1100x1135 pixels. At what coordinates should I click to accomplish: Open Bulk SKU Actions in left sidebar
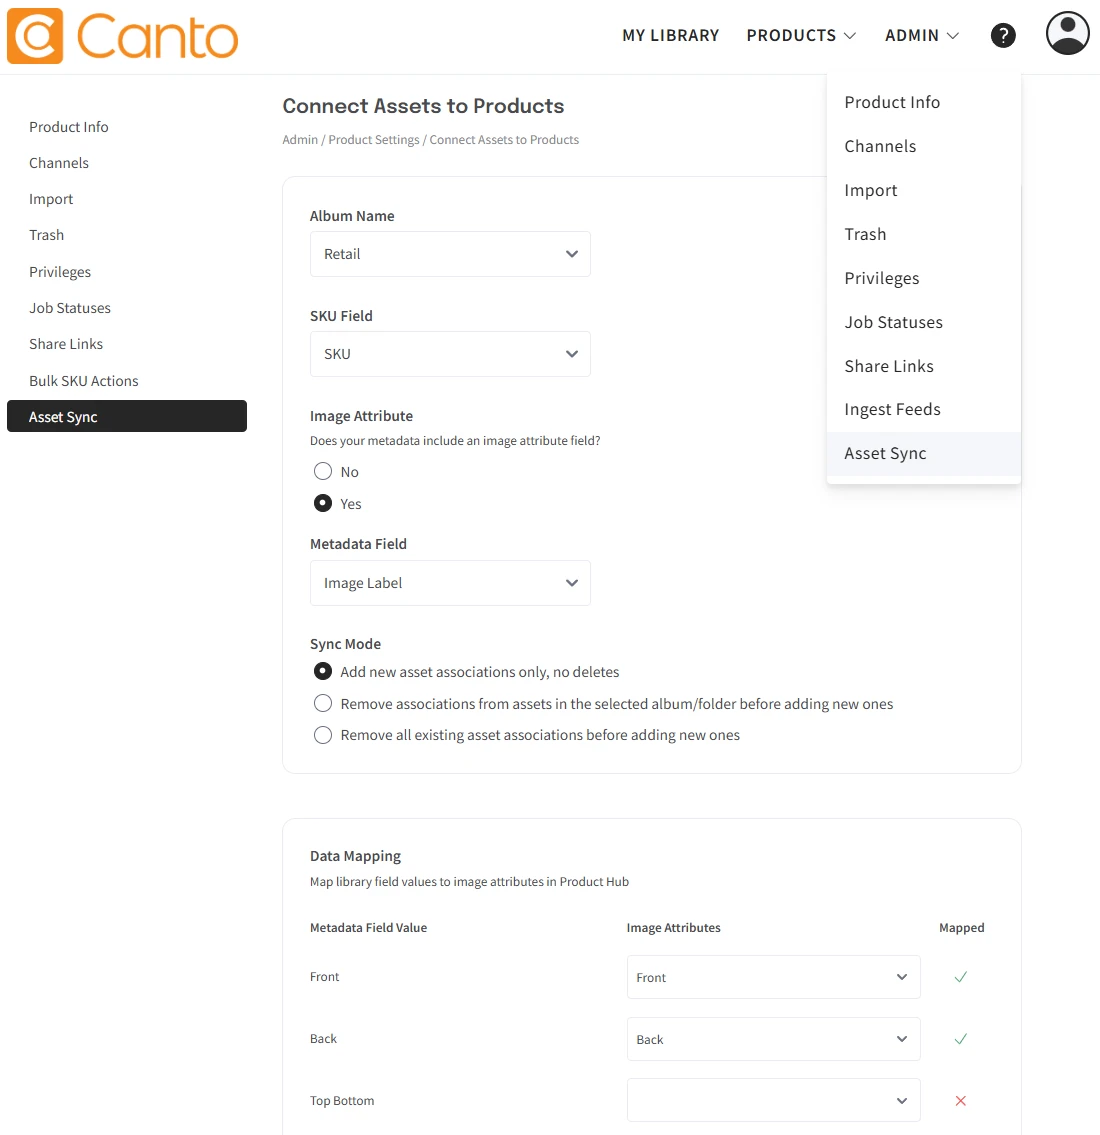pyautogui.click(x=83, y=381)
